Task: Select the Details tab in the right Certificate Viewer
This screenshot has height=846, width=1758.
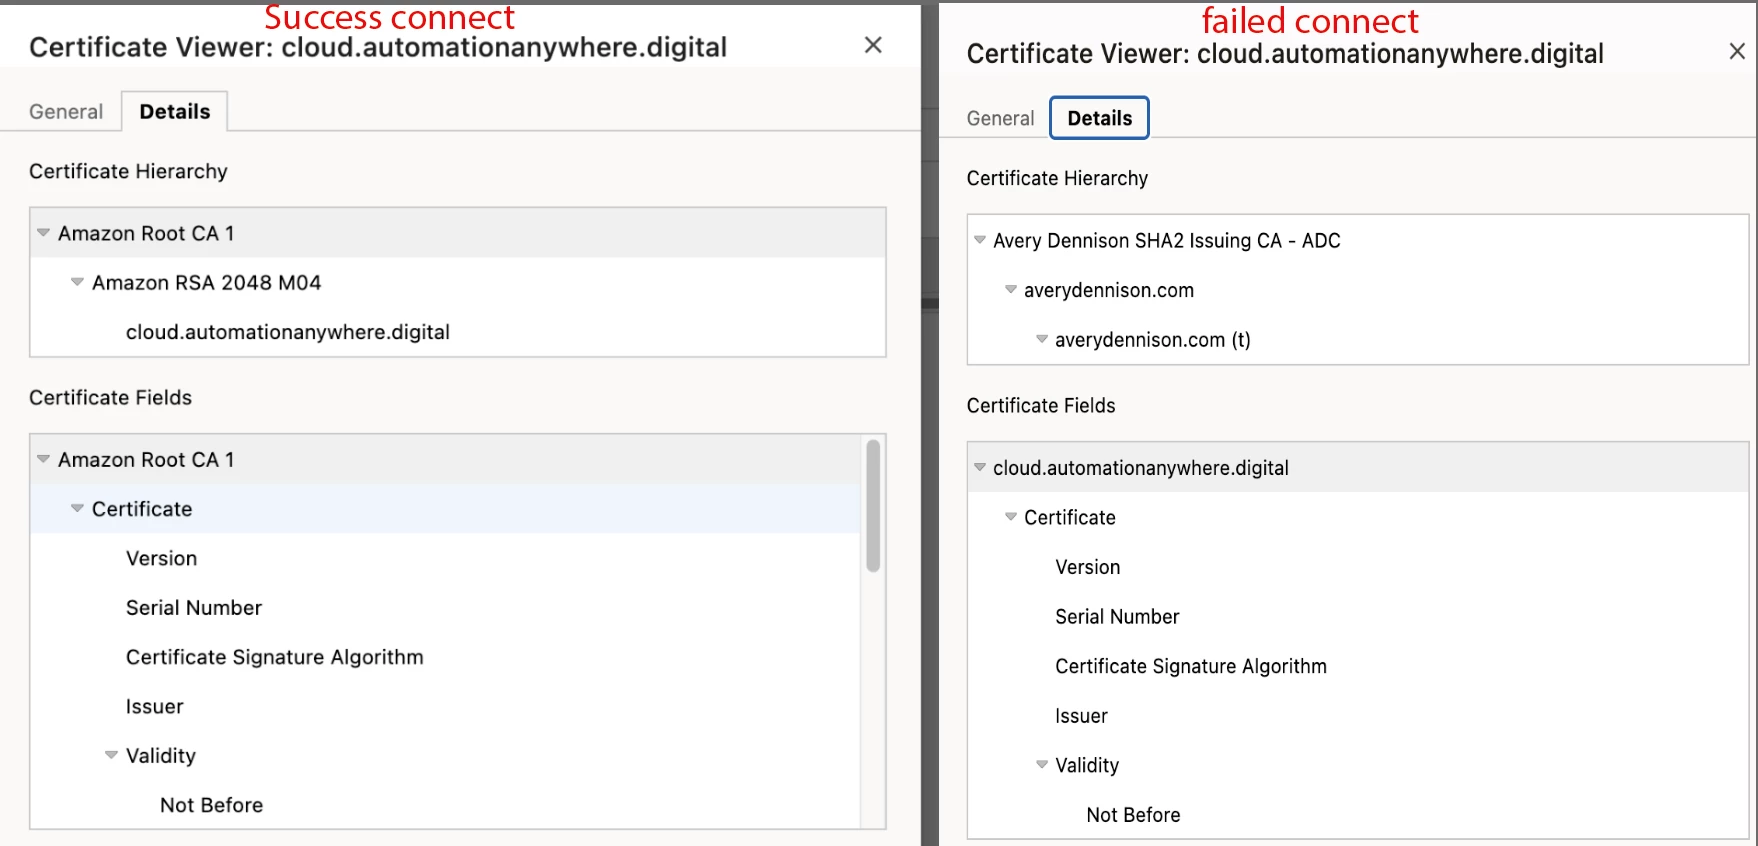Action: coord(1099,118)
